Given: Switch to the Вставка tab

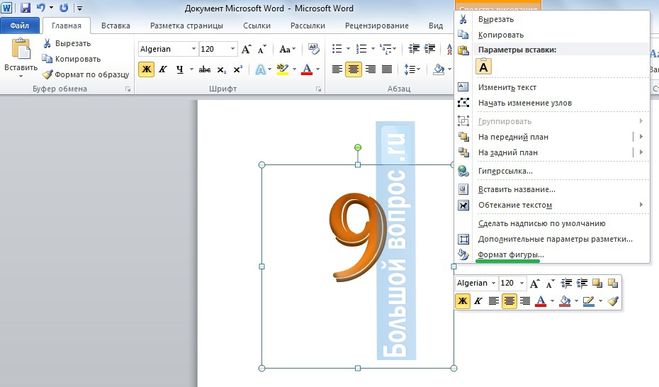Looking at the screenshot, I should click(116, 26).
